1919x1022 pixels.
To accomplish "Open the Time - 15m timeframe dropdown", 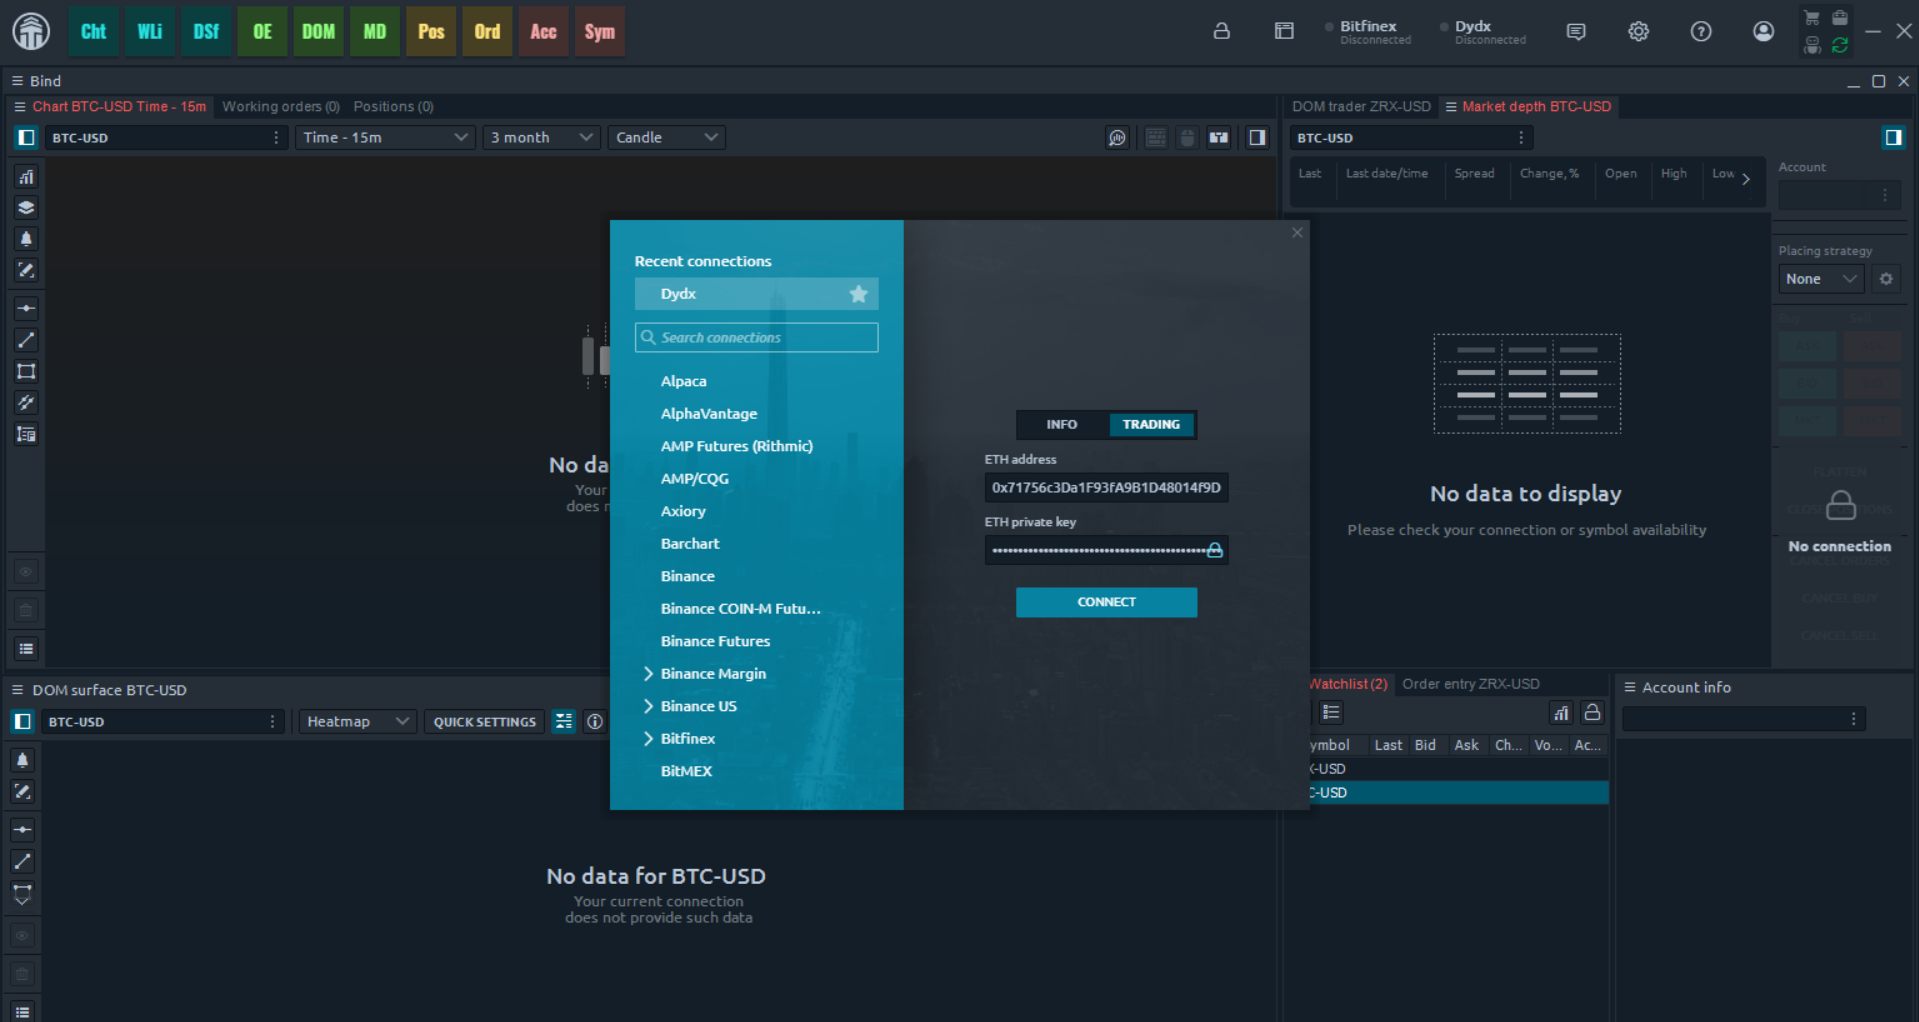I will pyautogui.click(x=384, y=138).
